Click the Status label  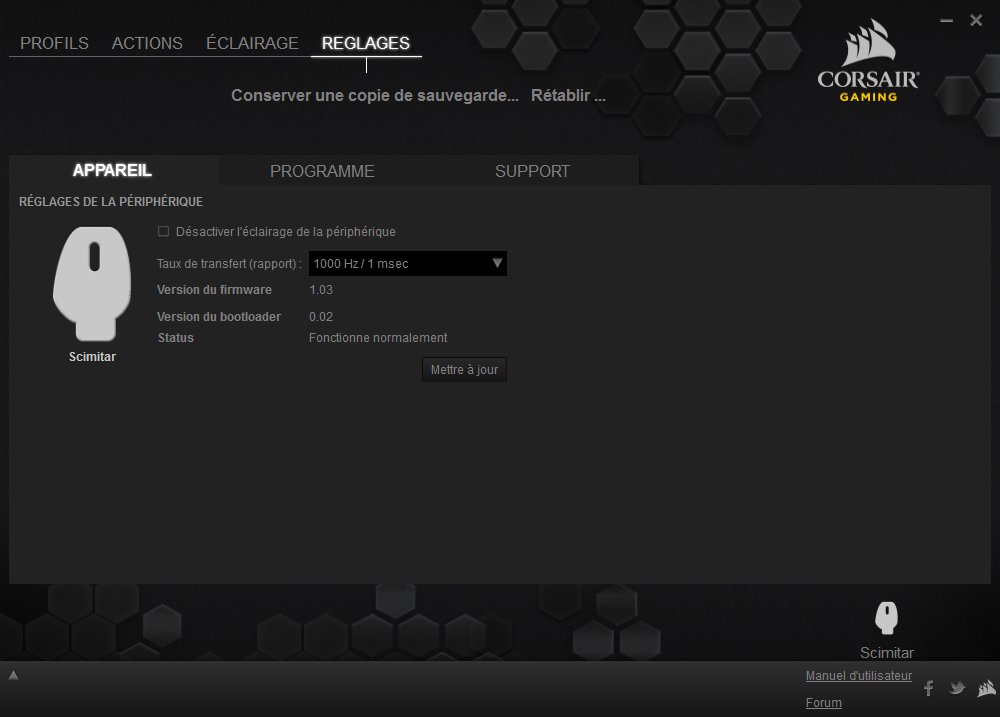[175, 337]
